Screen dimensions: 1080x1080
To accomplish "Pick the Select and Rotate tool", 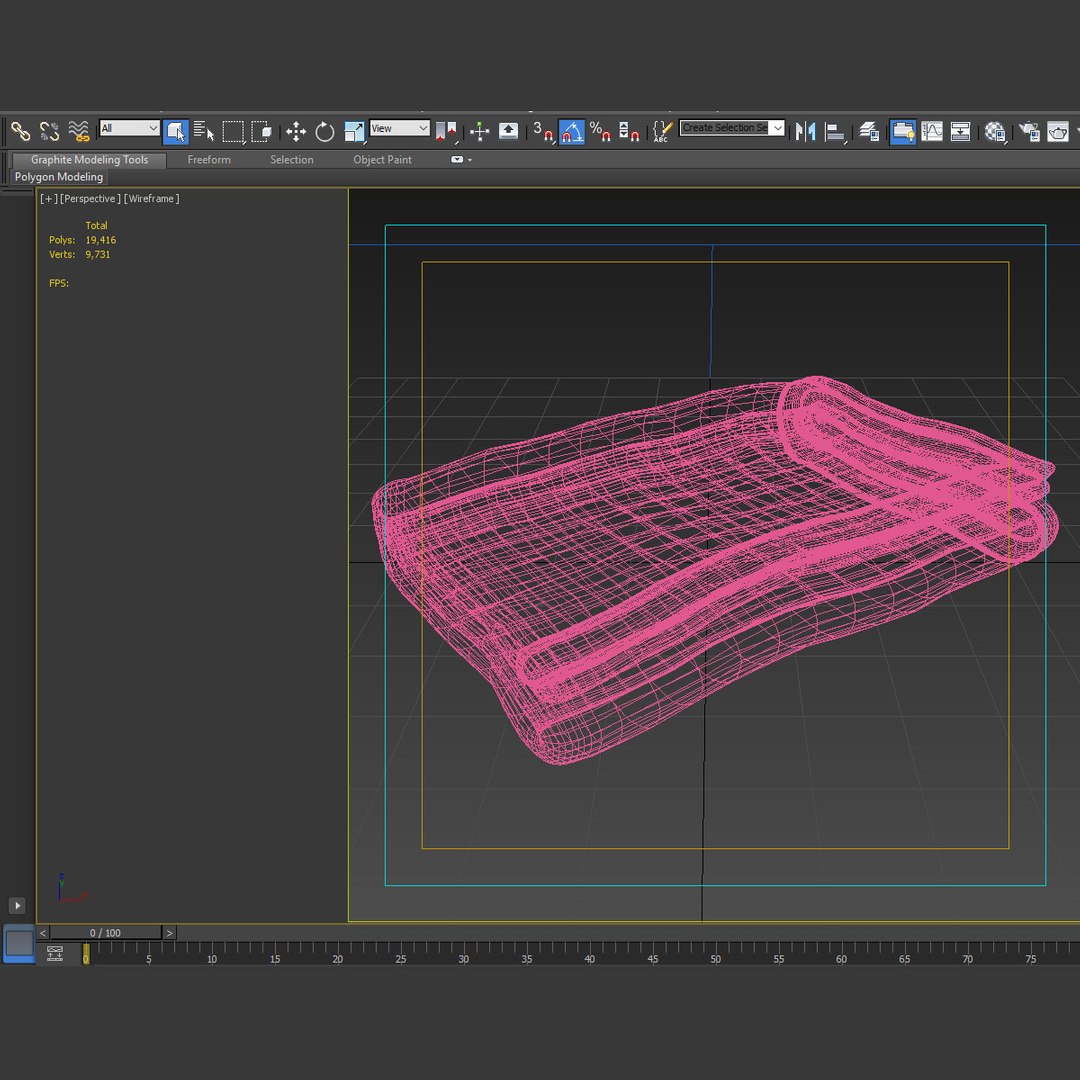I will [324, 131].
